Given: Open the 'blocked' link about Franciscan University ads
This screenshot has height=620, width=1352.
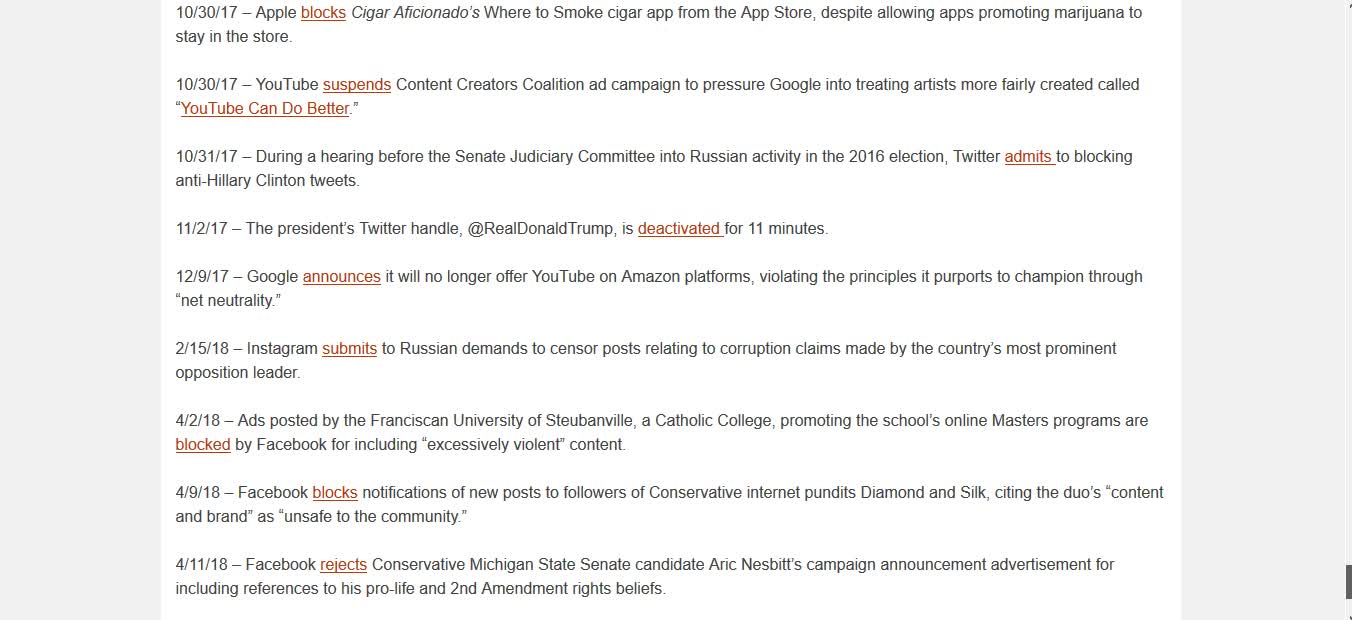Looking at the screenshot, I should point(203,445).
